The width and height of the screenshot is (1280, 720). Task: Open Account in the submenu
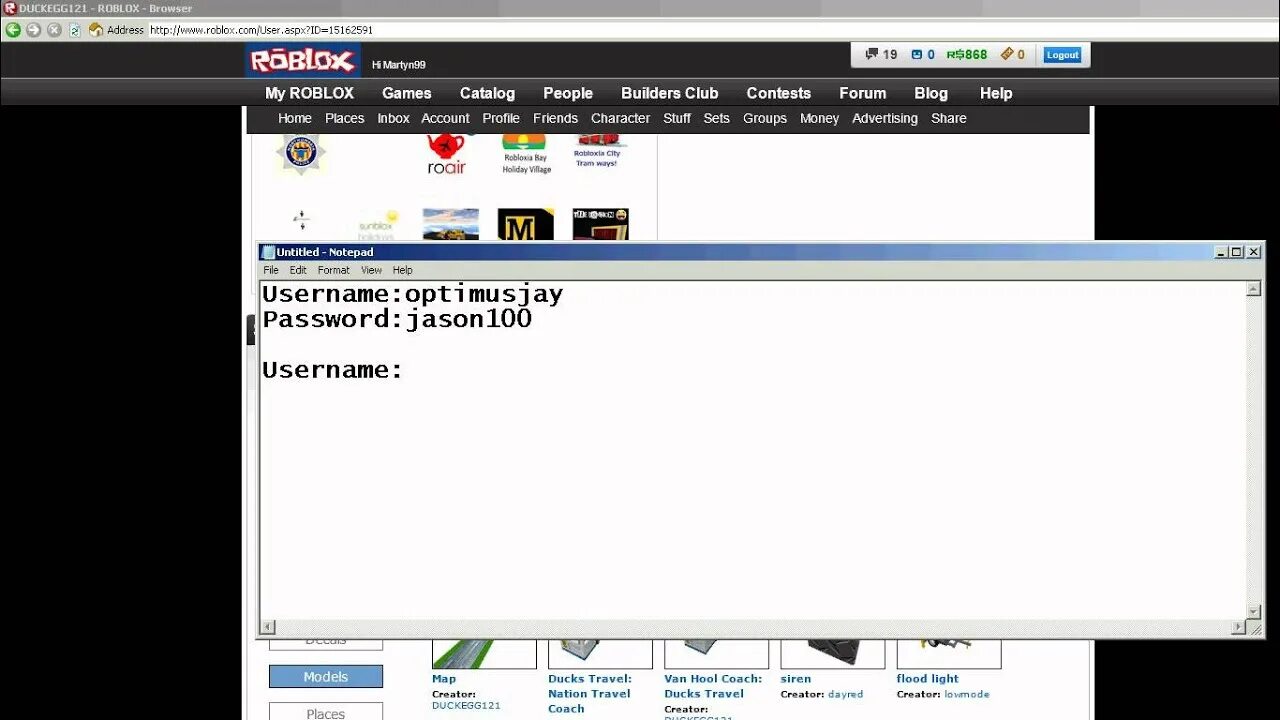445,118
